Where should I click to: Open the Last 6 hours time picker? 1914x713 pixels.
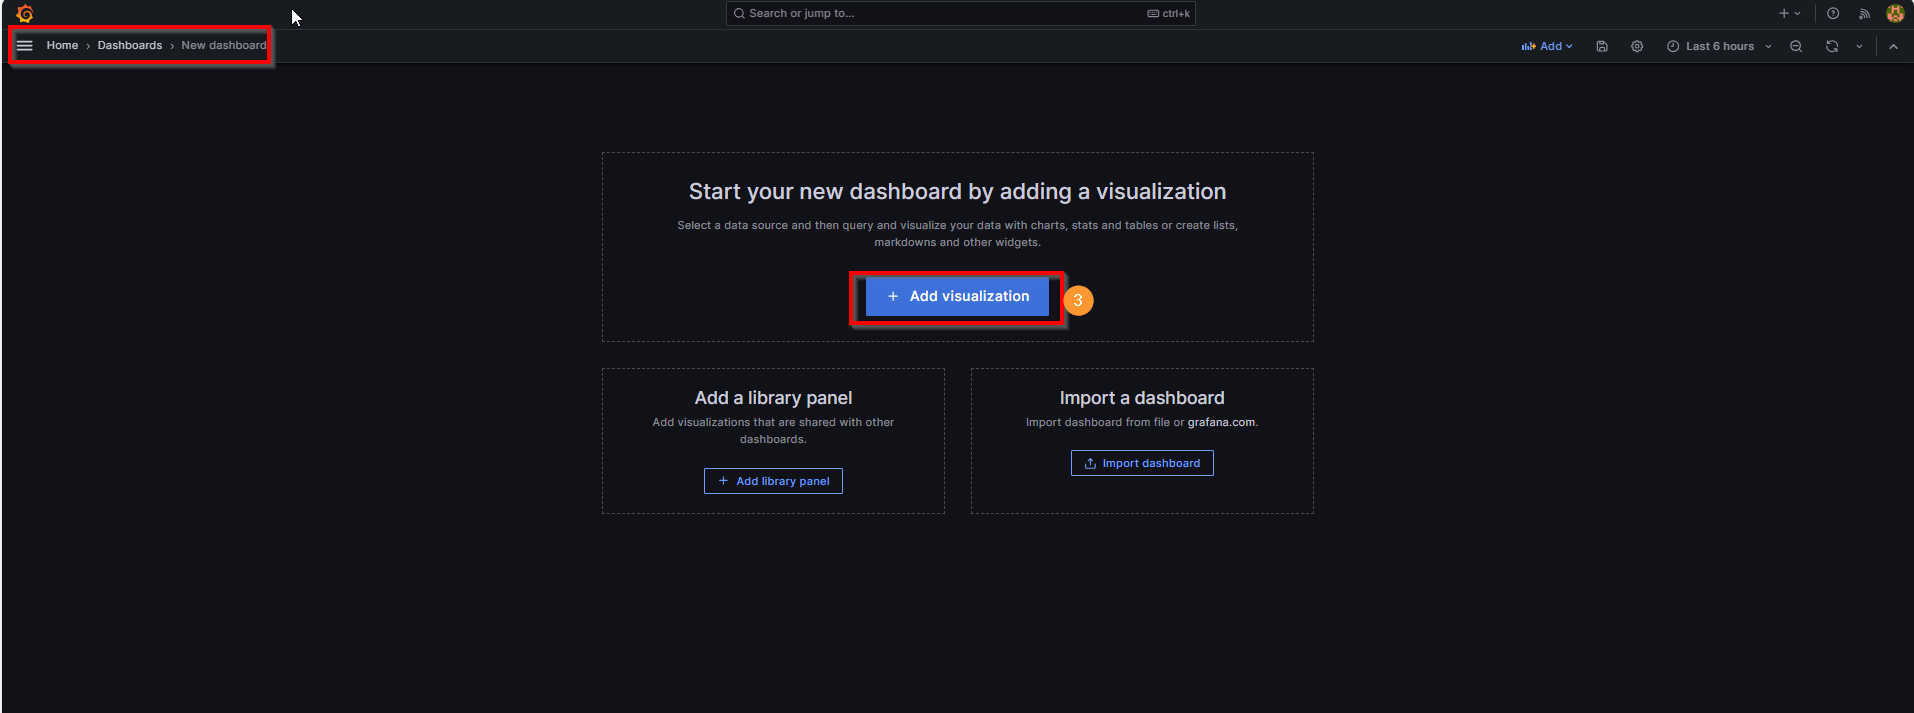(x=1719, y=47)
